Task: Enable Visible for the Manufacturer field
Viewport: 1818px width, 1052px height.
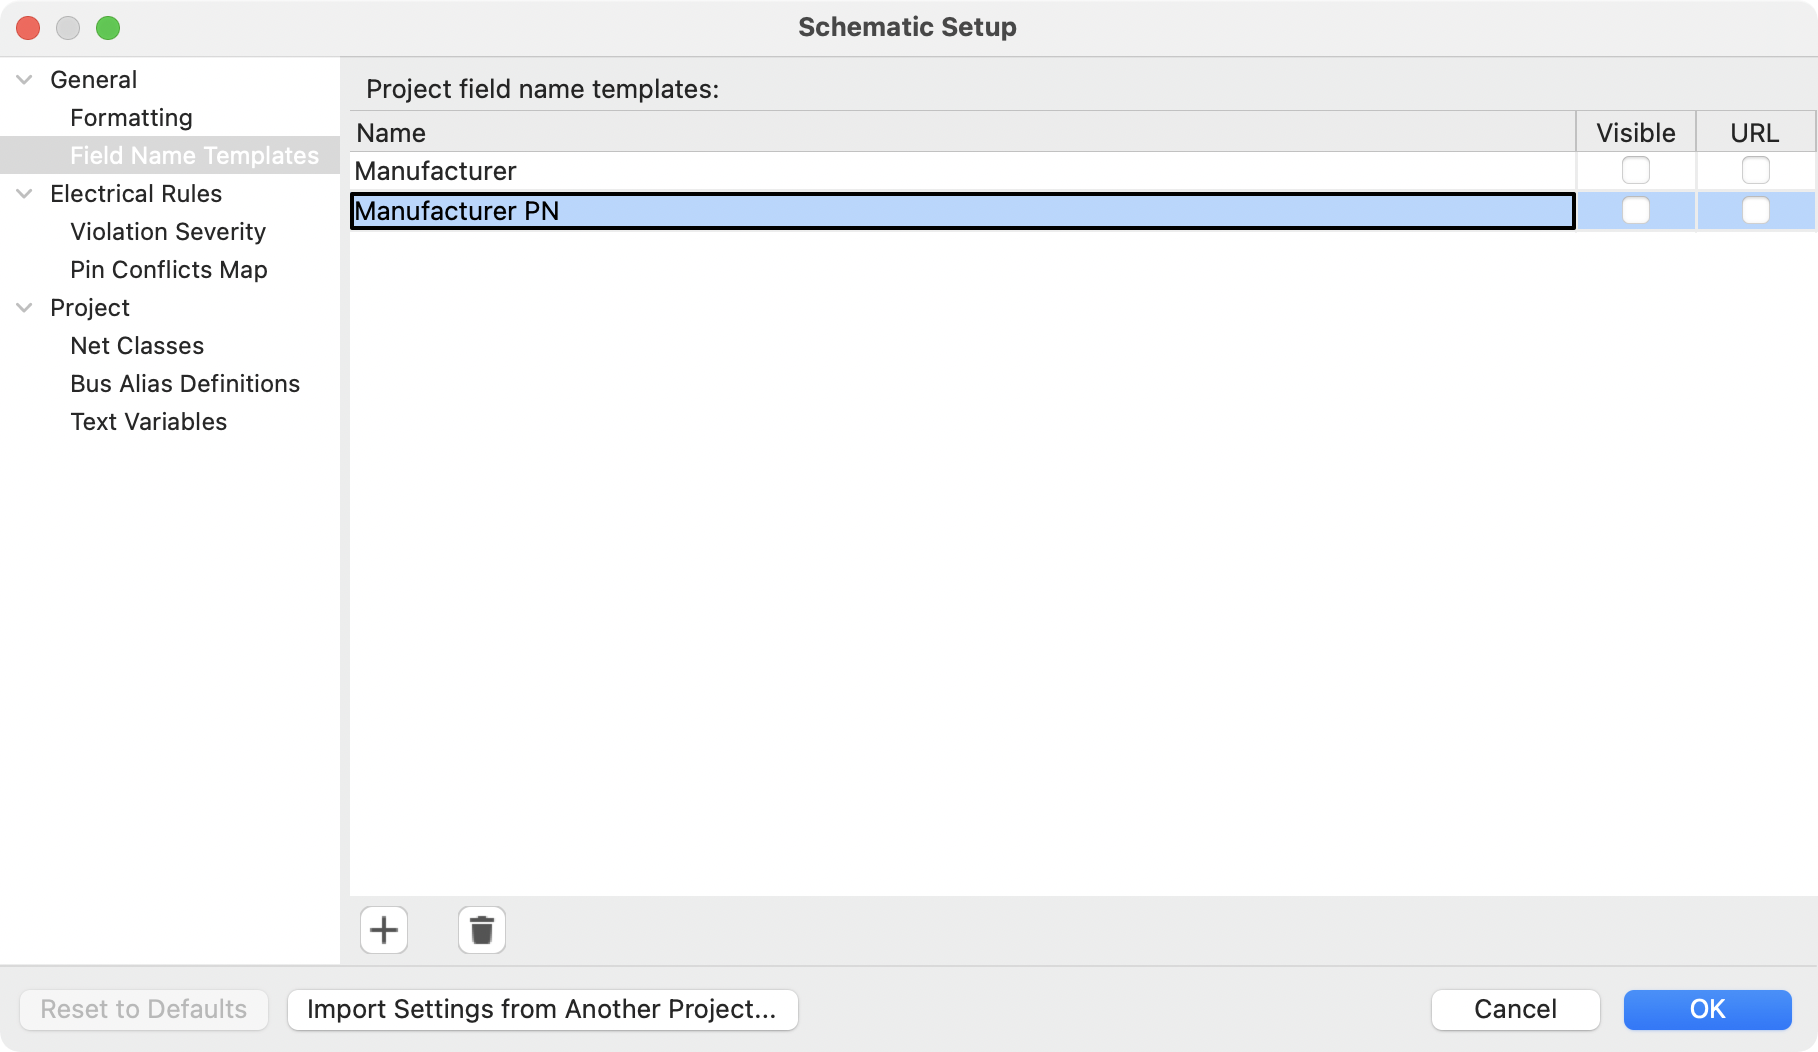Action: (x=1635, y=170)
